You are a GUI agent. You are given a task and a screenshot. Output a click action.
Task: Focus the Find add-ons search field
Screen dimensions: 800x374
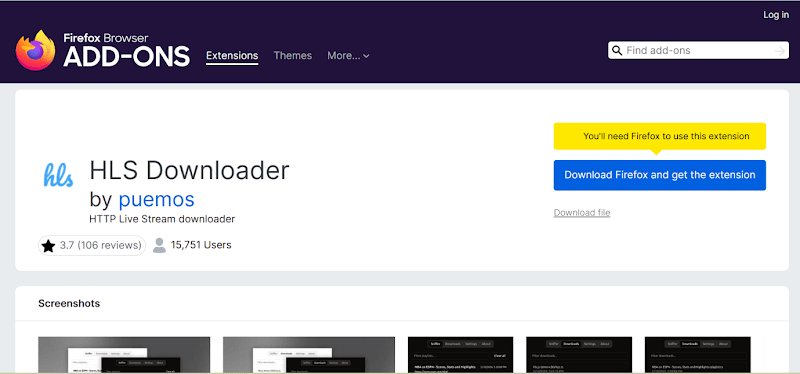click(698, 51)
